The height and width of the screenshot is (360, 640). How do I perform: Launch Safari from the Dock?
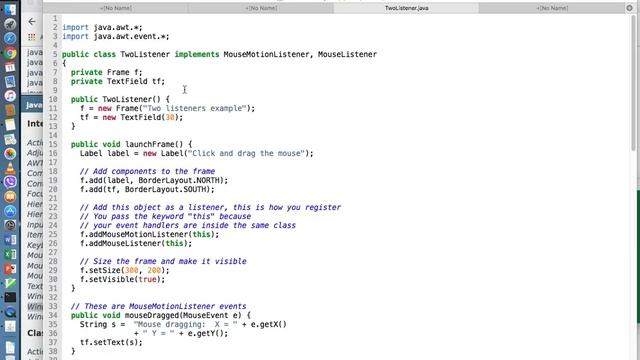(10, 38)
